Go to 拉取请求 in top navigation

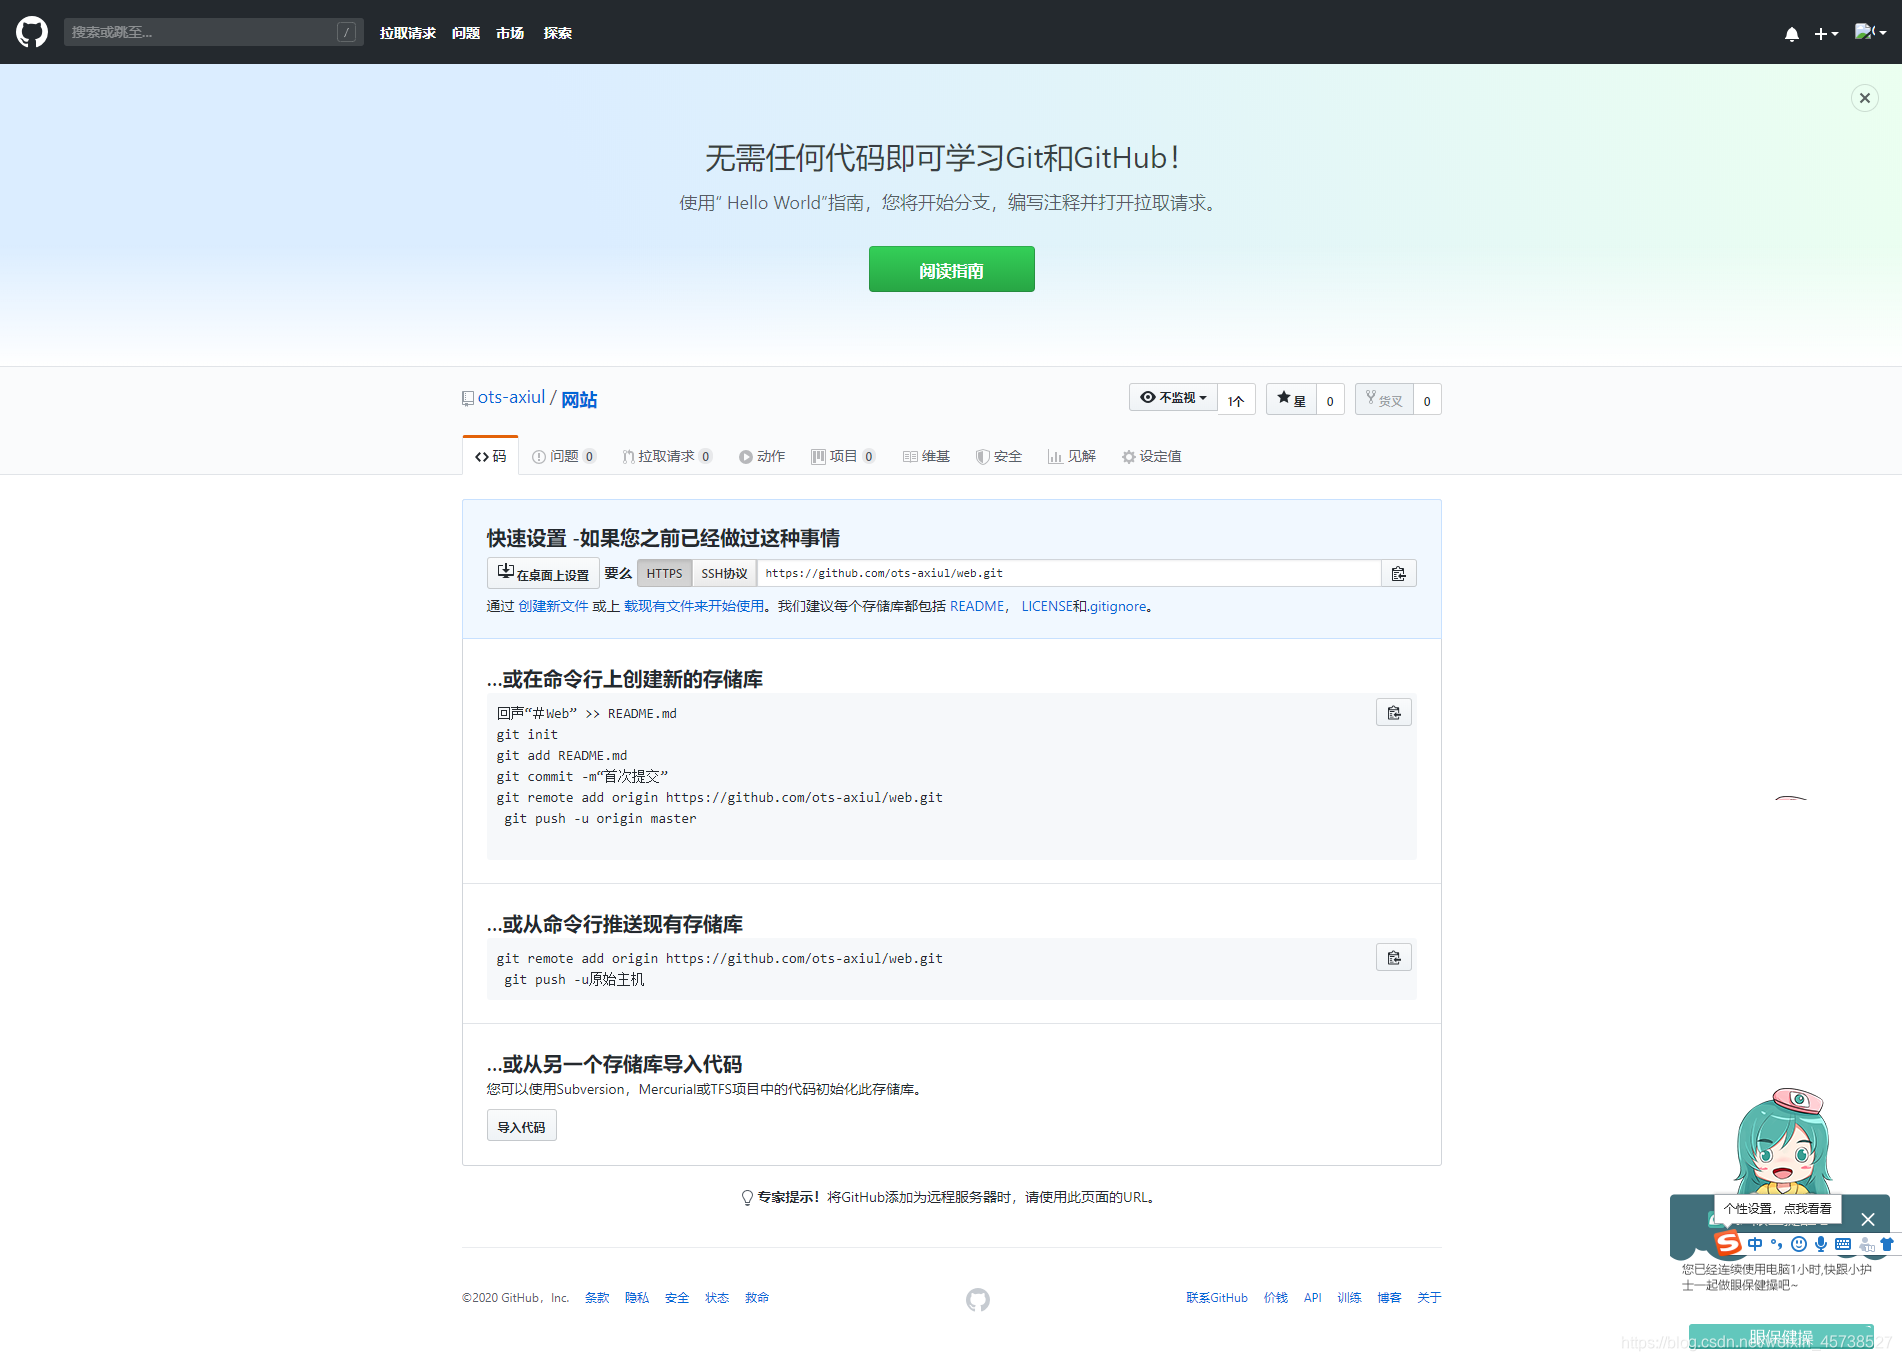pyautogui.click(x=407, y=33)
